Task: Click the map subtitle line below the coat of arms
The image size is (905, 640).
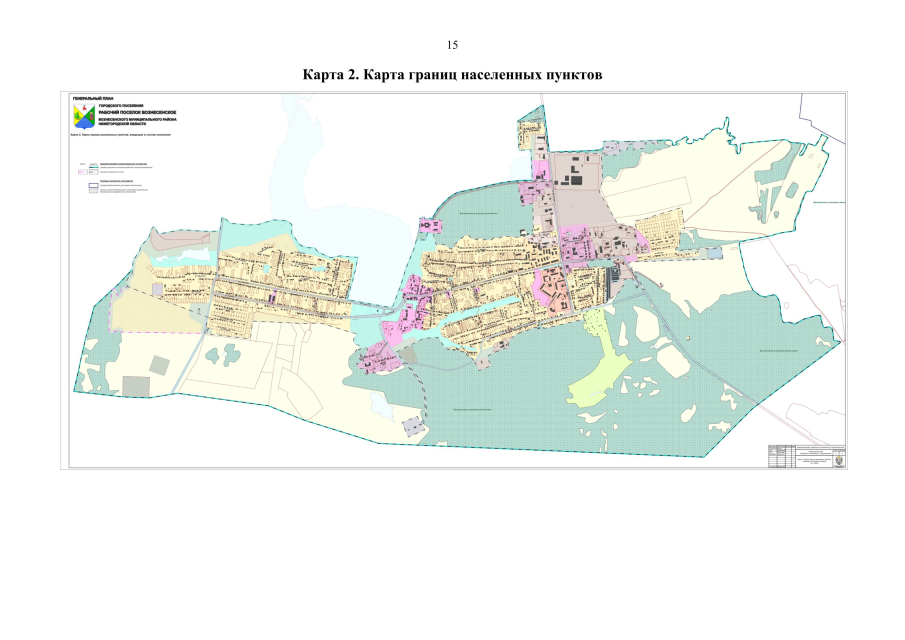Action: point(122,133)
